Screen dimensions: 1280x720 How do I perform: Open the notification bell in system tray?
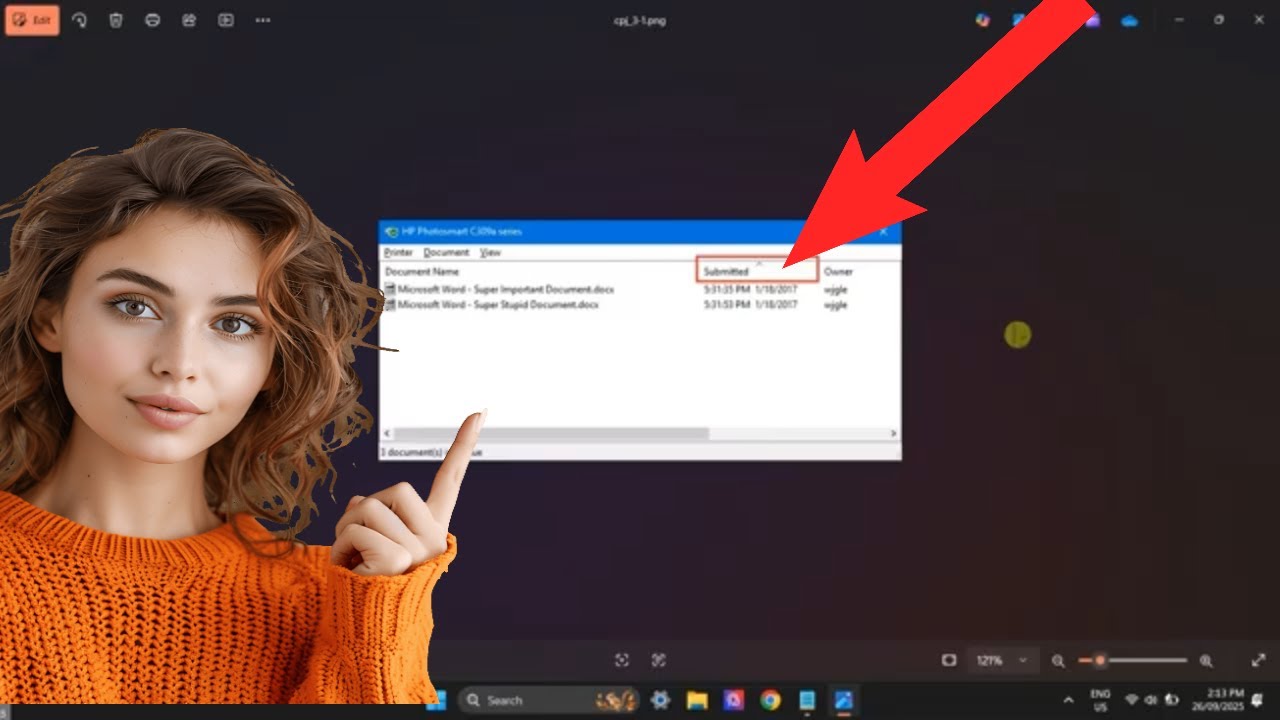pos(1257,700)
